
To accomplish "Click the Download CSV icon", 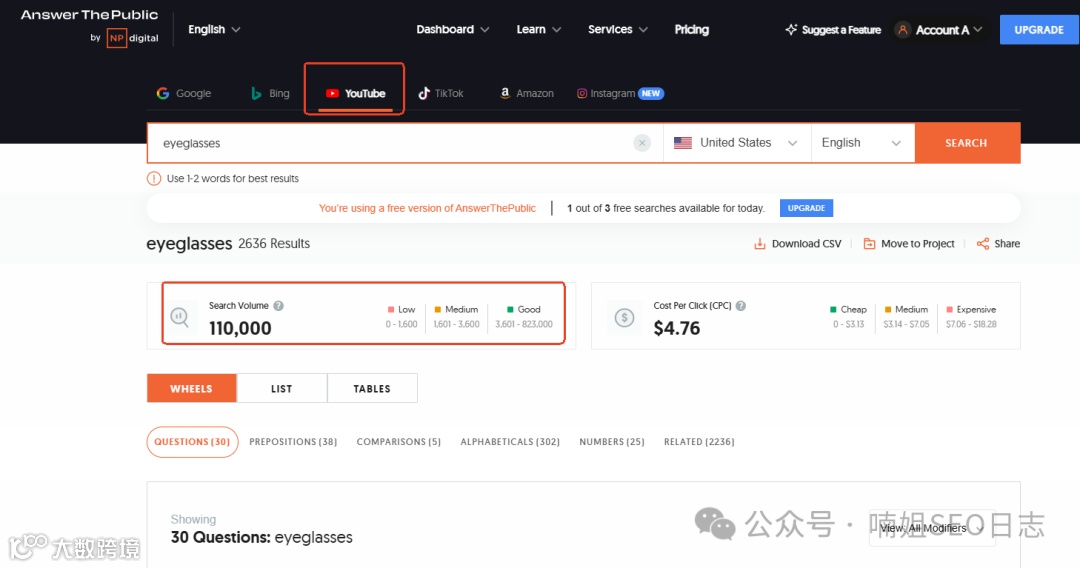I will 760,244.
